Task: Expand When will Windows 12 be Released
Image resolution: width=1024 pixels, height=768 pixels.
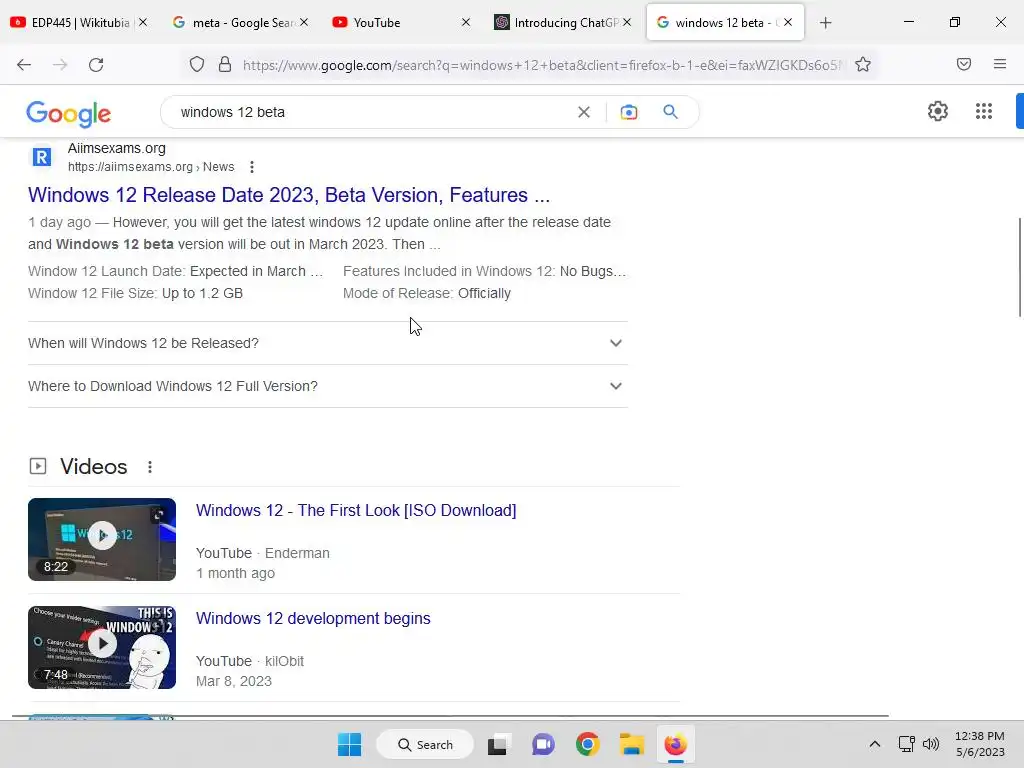Action: [328, 343]
